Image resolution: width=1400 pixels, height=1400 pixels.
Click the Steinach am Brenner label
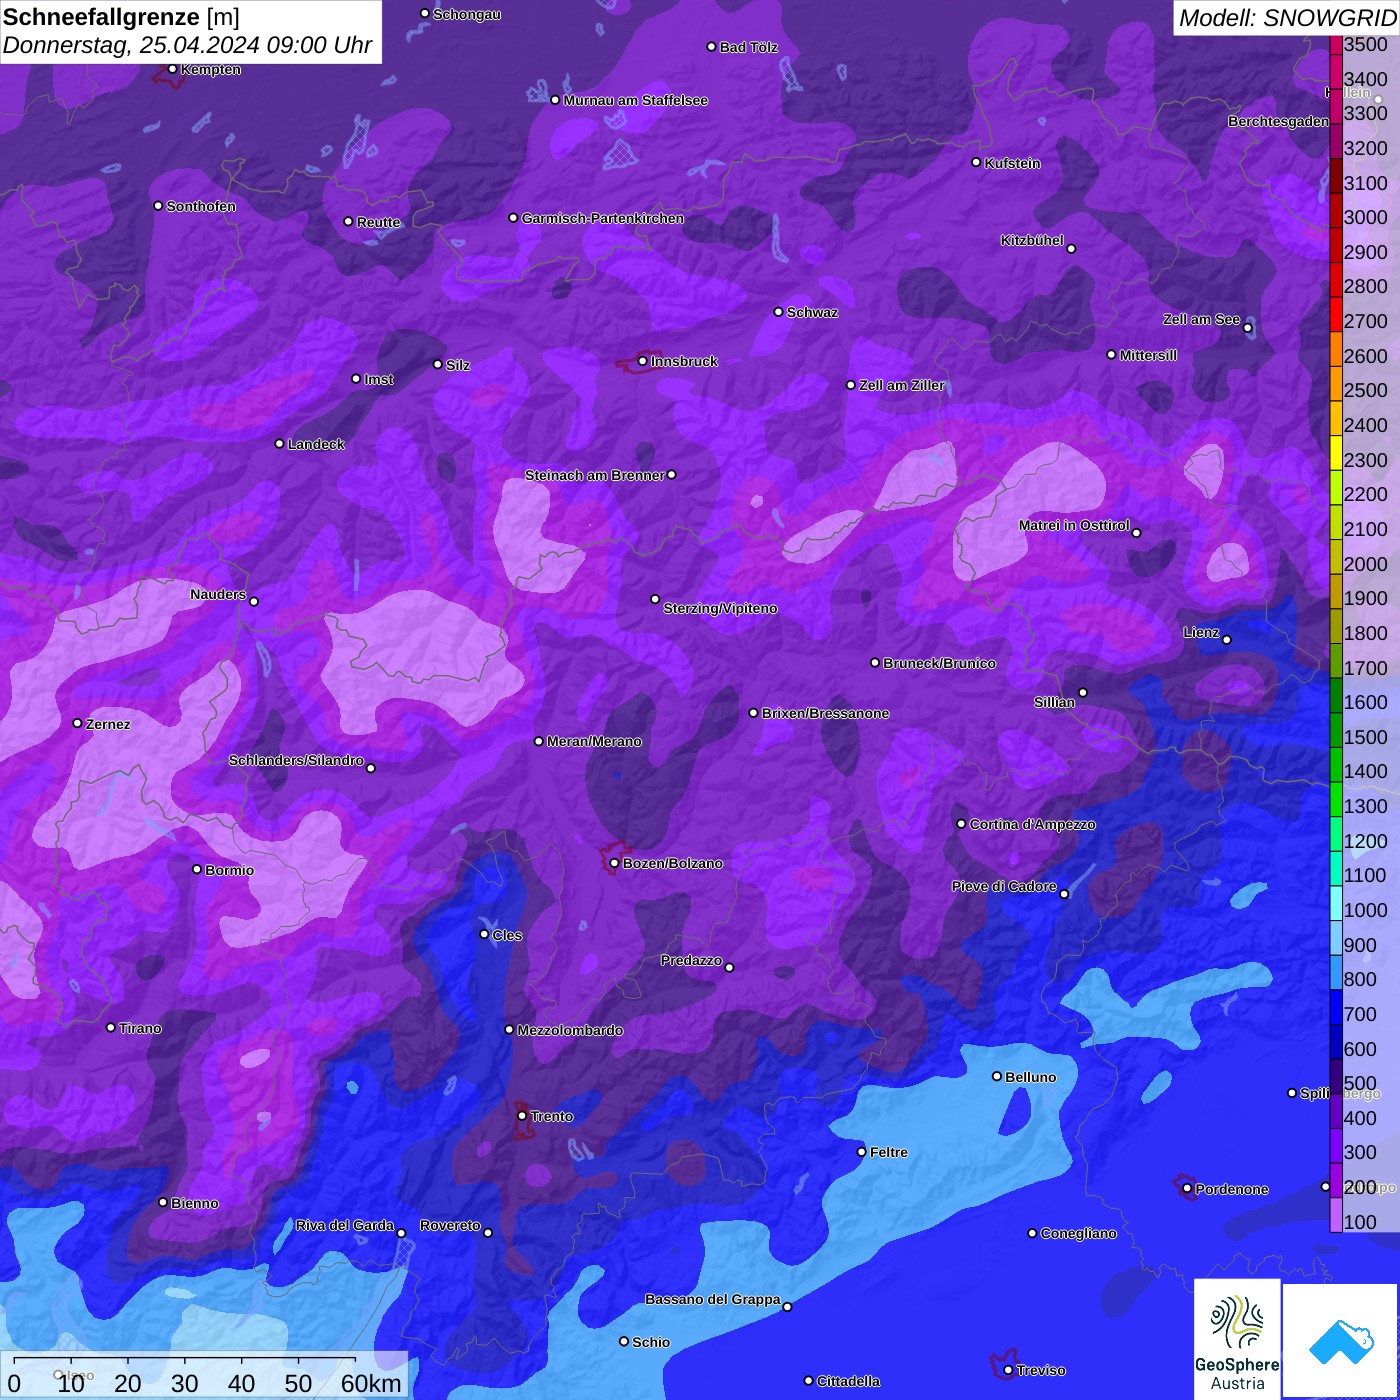click(594, 475)
